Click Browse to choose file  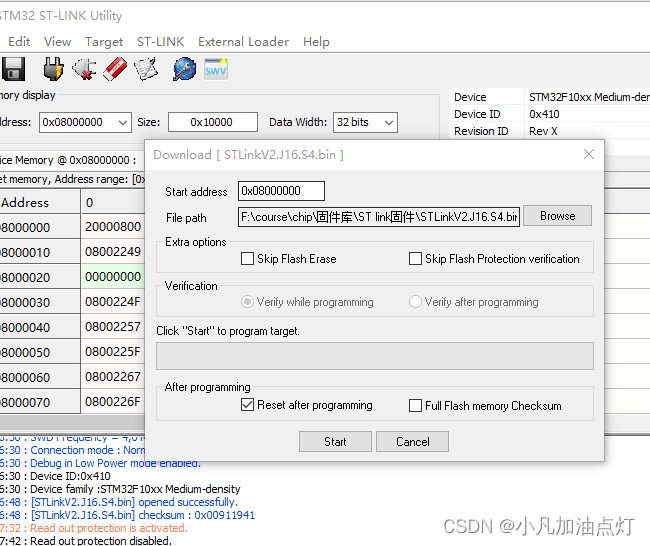point(558,216)
